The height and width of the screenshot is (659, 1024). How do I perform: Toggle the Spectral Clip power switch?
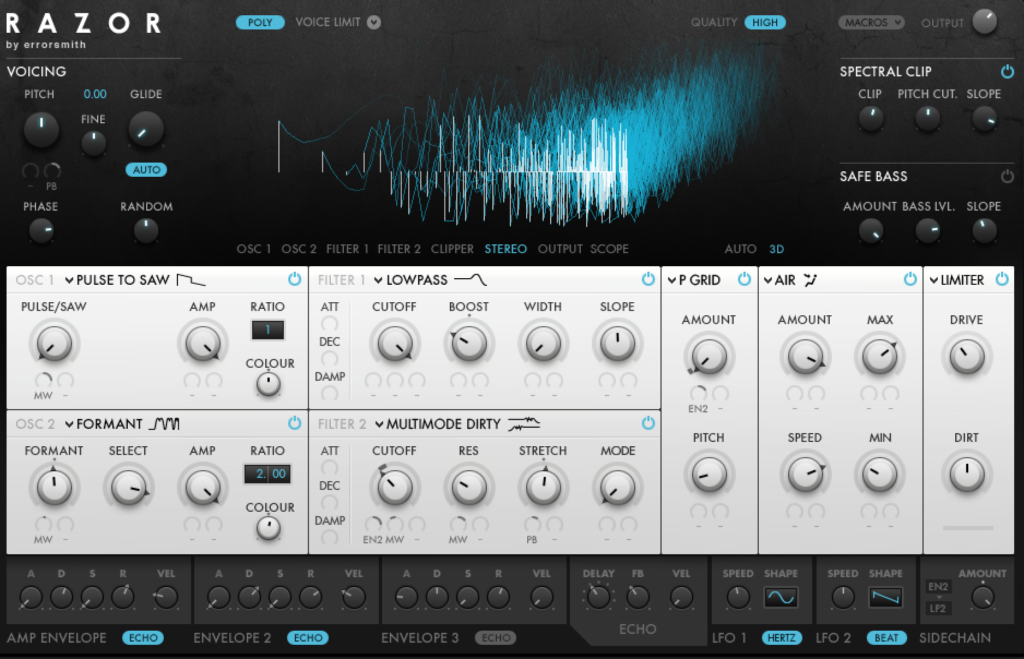1009,71
